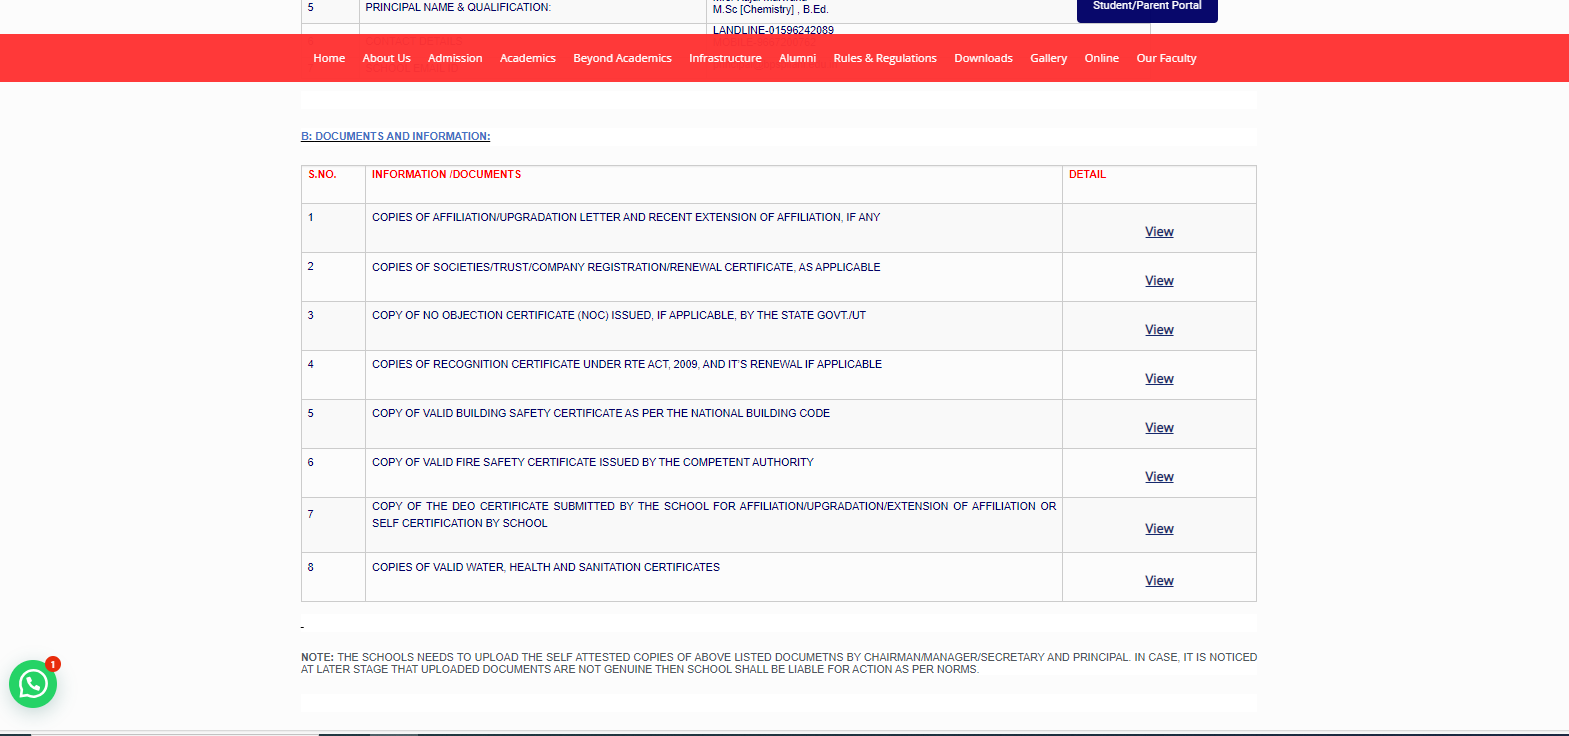
Task: Open the WhatsApp chat icon
Action: pos(33,684)
